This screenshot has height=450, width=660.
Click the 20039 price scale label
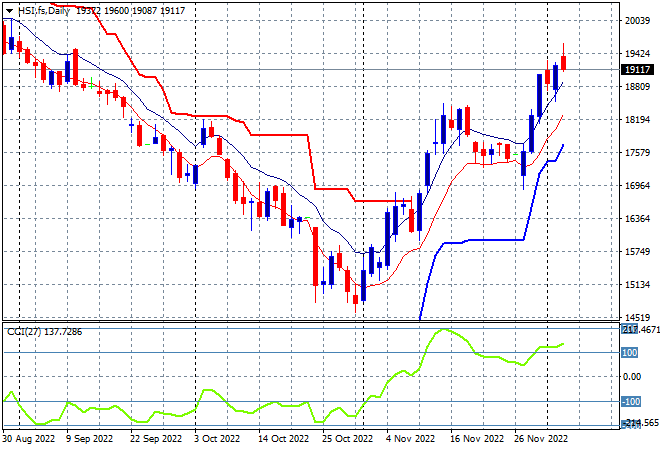[637, 21]
